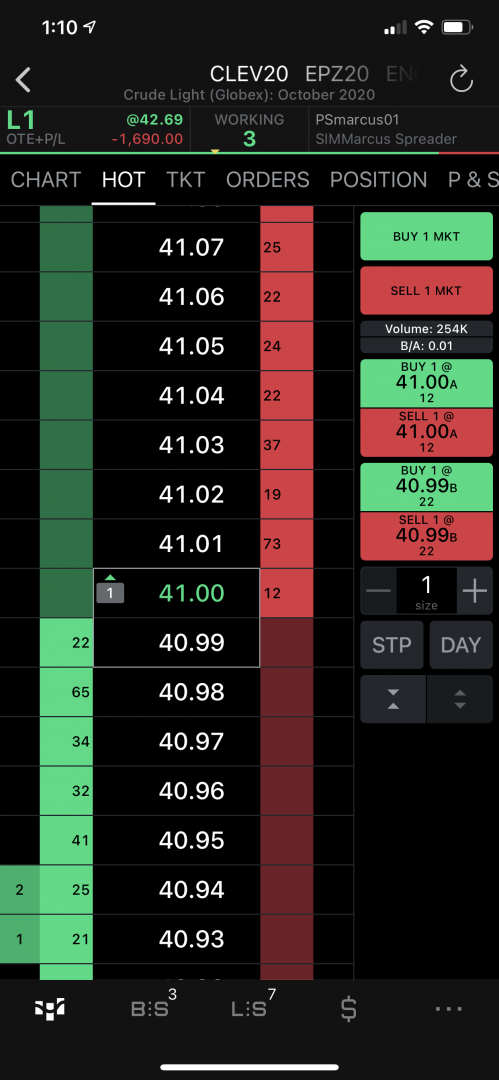Tap SELL 1 MKT button
The height and width of the screenshot is (1080, 499).
pos(427,290)
